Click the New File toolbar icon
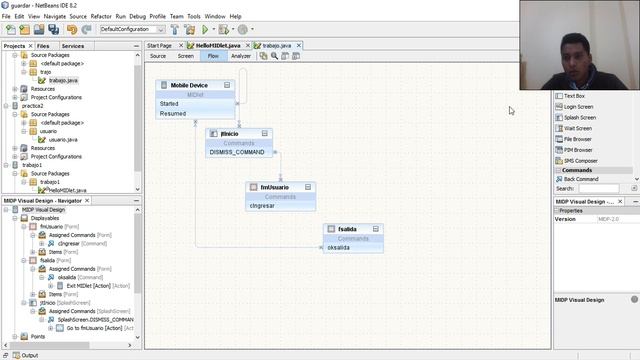Image resolution: width=640 pixels, height=360 pixels. [x=11, y=29]
